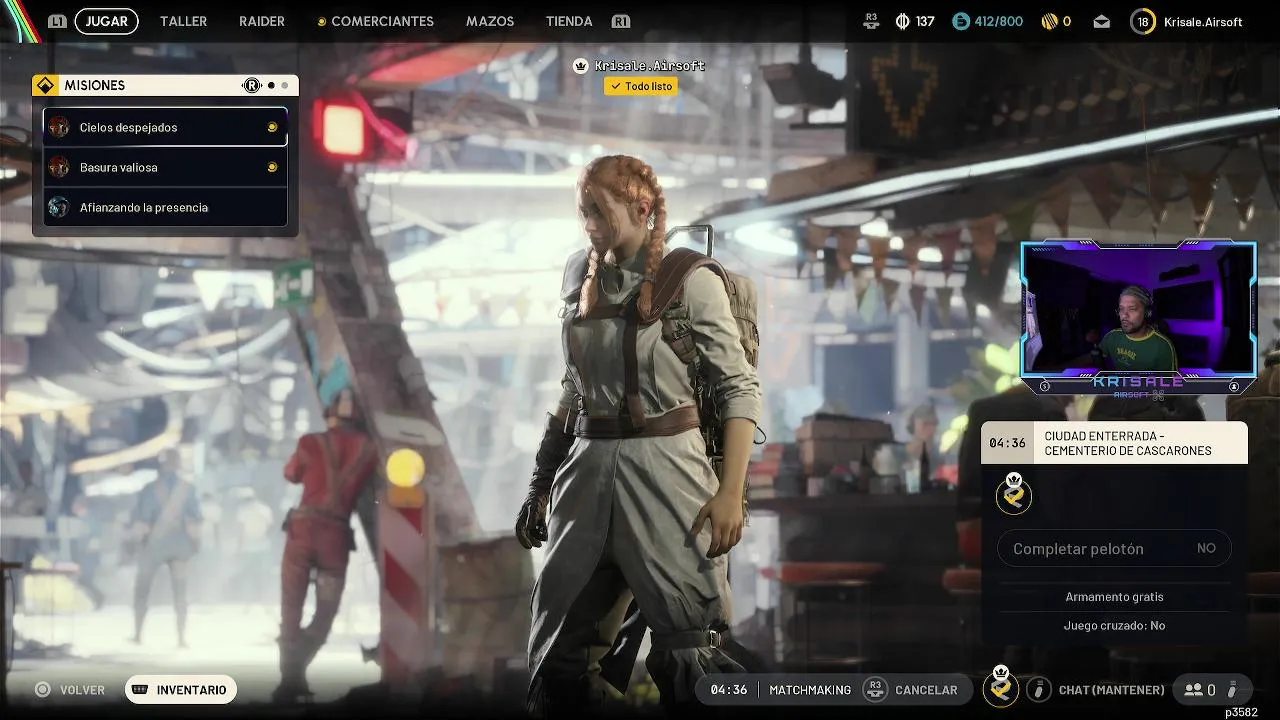Viewport: 1280px width, 720px height.
Task: Click the yellow marker on Basura valiosa
Action: tap(272, 167)
